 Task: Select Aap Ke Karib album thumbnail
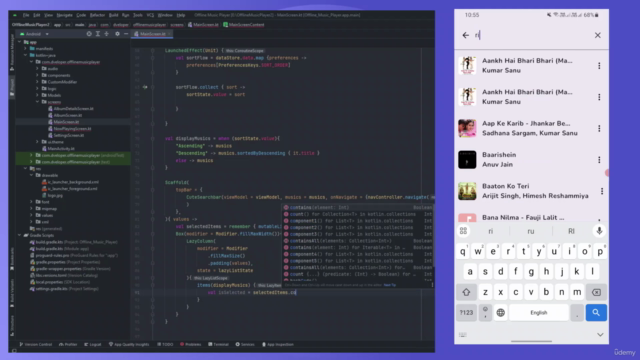tap(467, 128)
